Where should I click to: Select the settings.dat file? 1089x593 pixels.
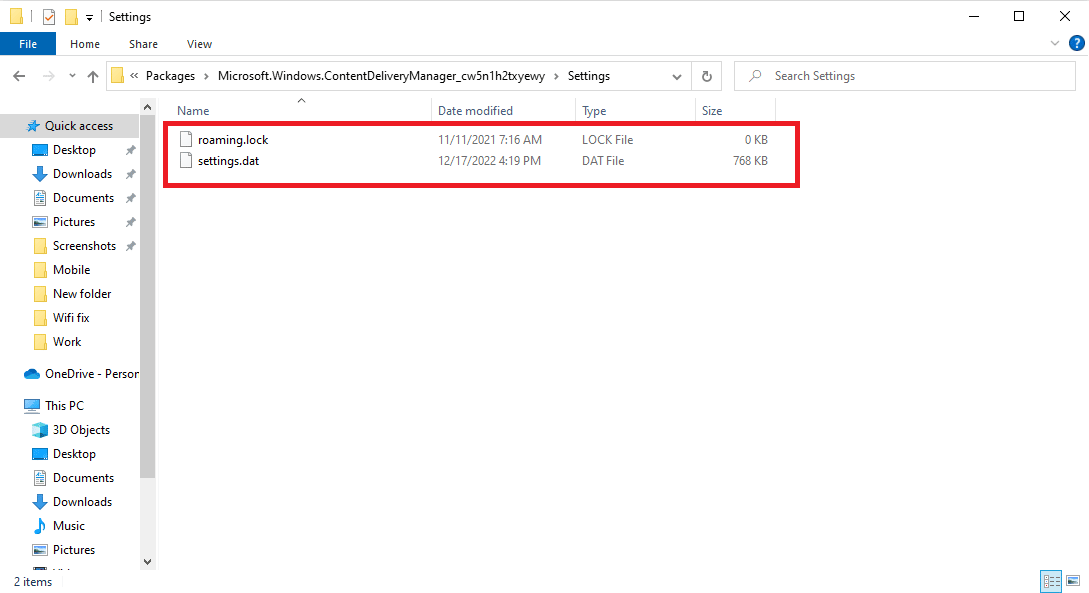coord(228,160)
